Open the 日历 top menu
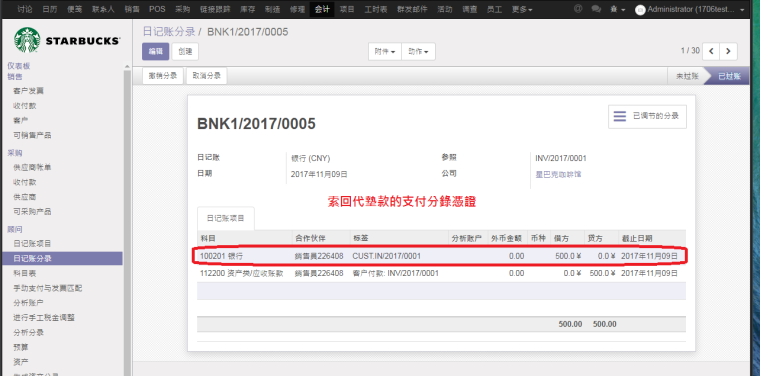 tap(49, 9)
